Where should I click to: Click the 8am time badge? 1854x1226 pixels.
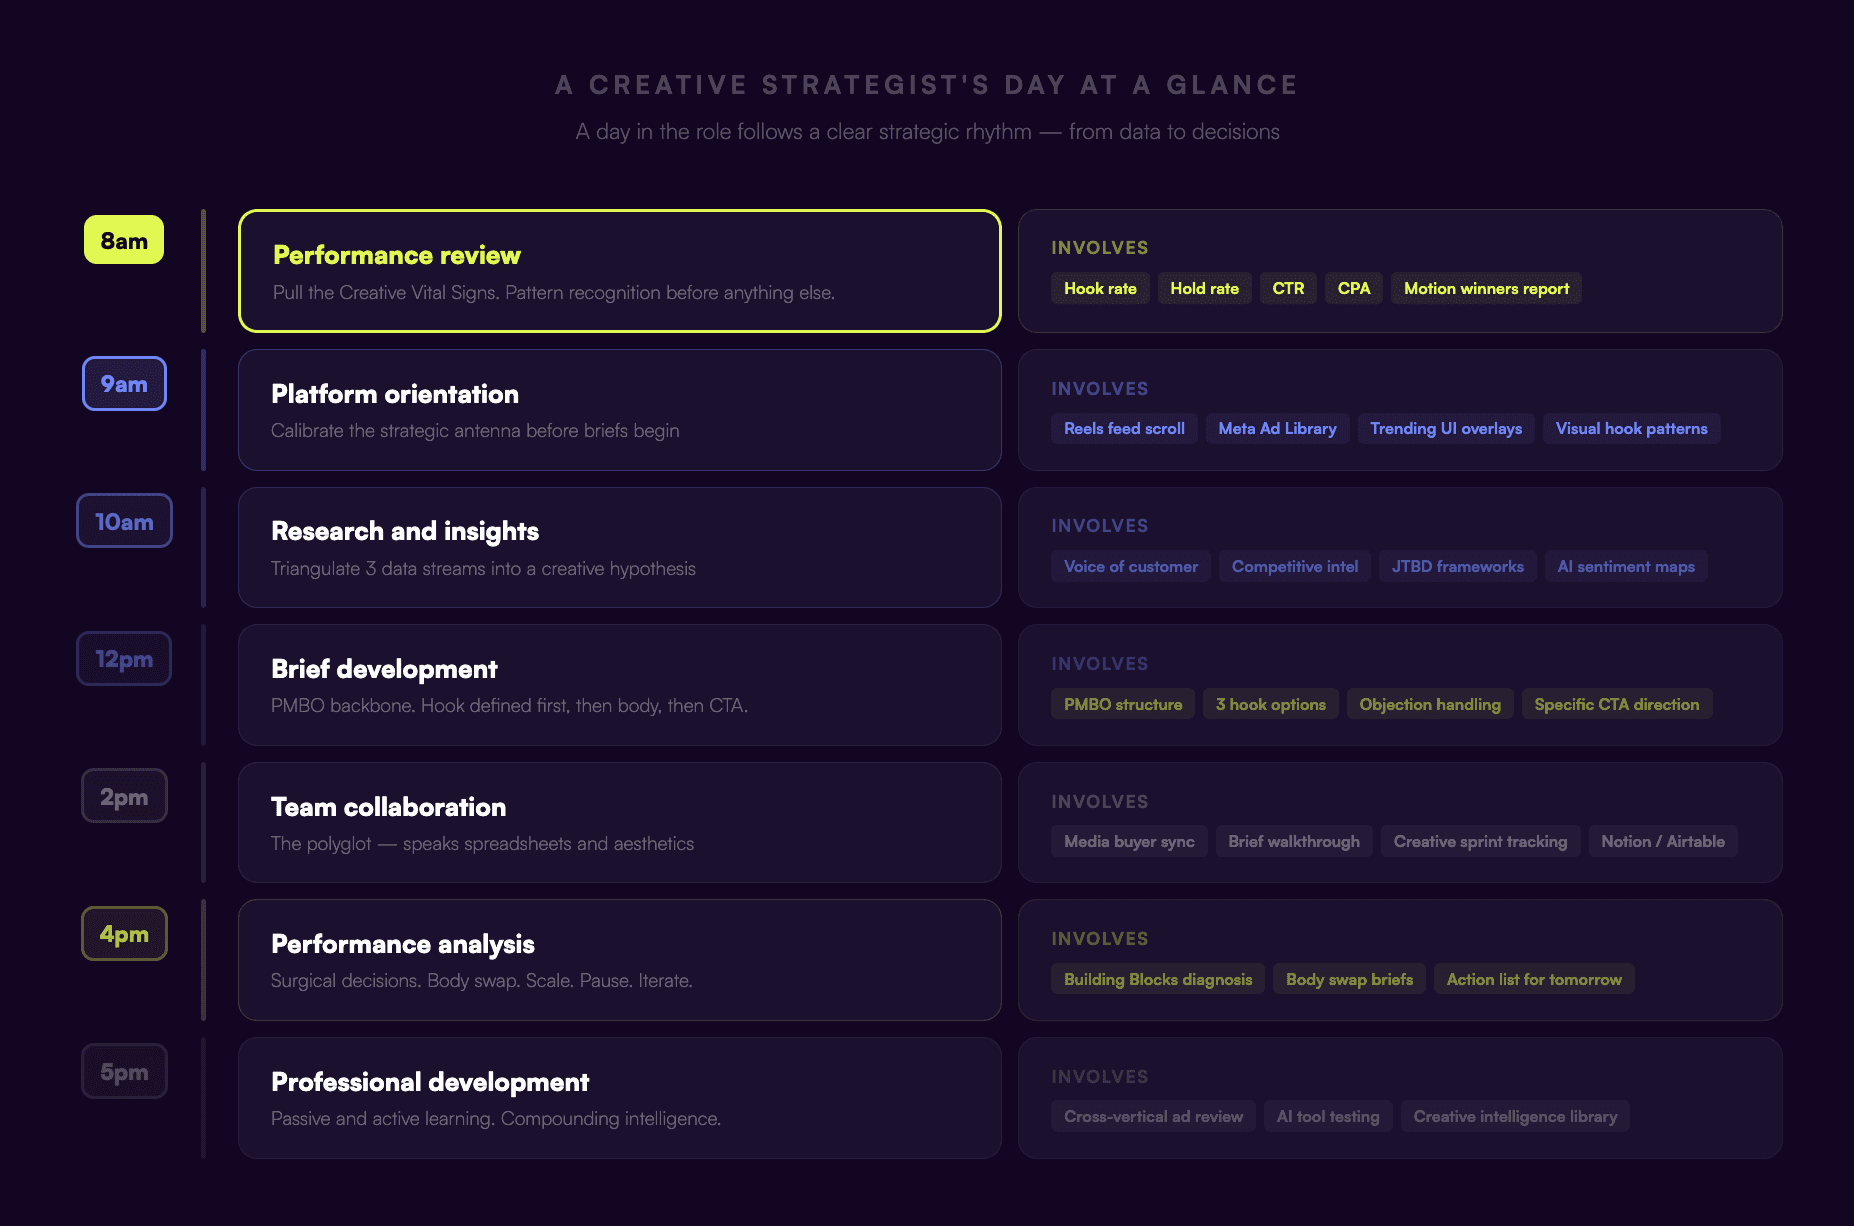(124, 241)
